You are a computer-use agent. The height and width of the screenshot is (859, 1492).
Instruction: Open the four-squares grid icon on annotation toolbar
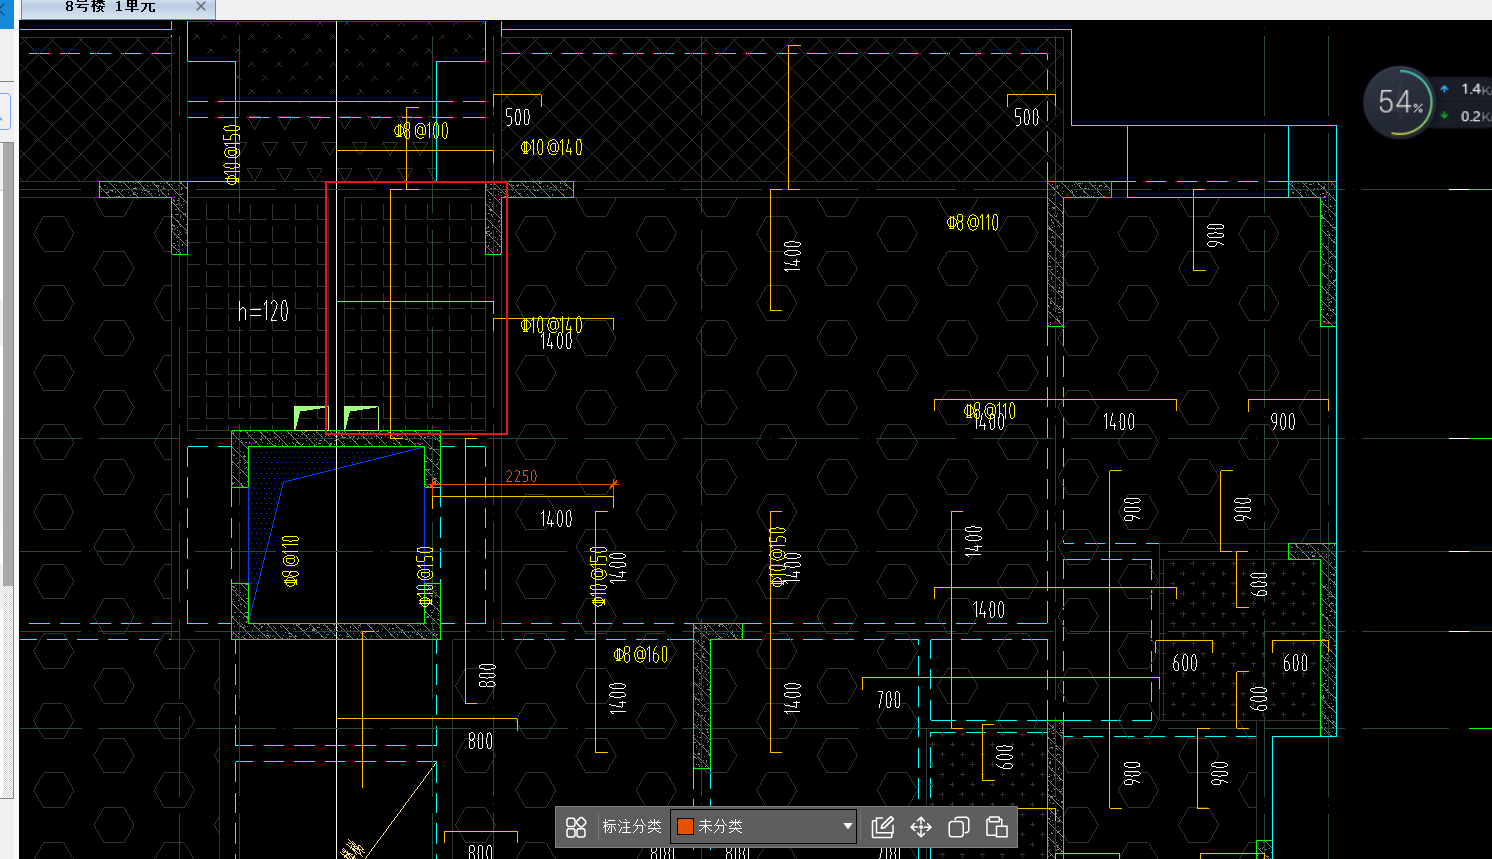pos(576,827)
